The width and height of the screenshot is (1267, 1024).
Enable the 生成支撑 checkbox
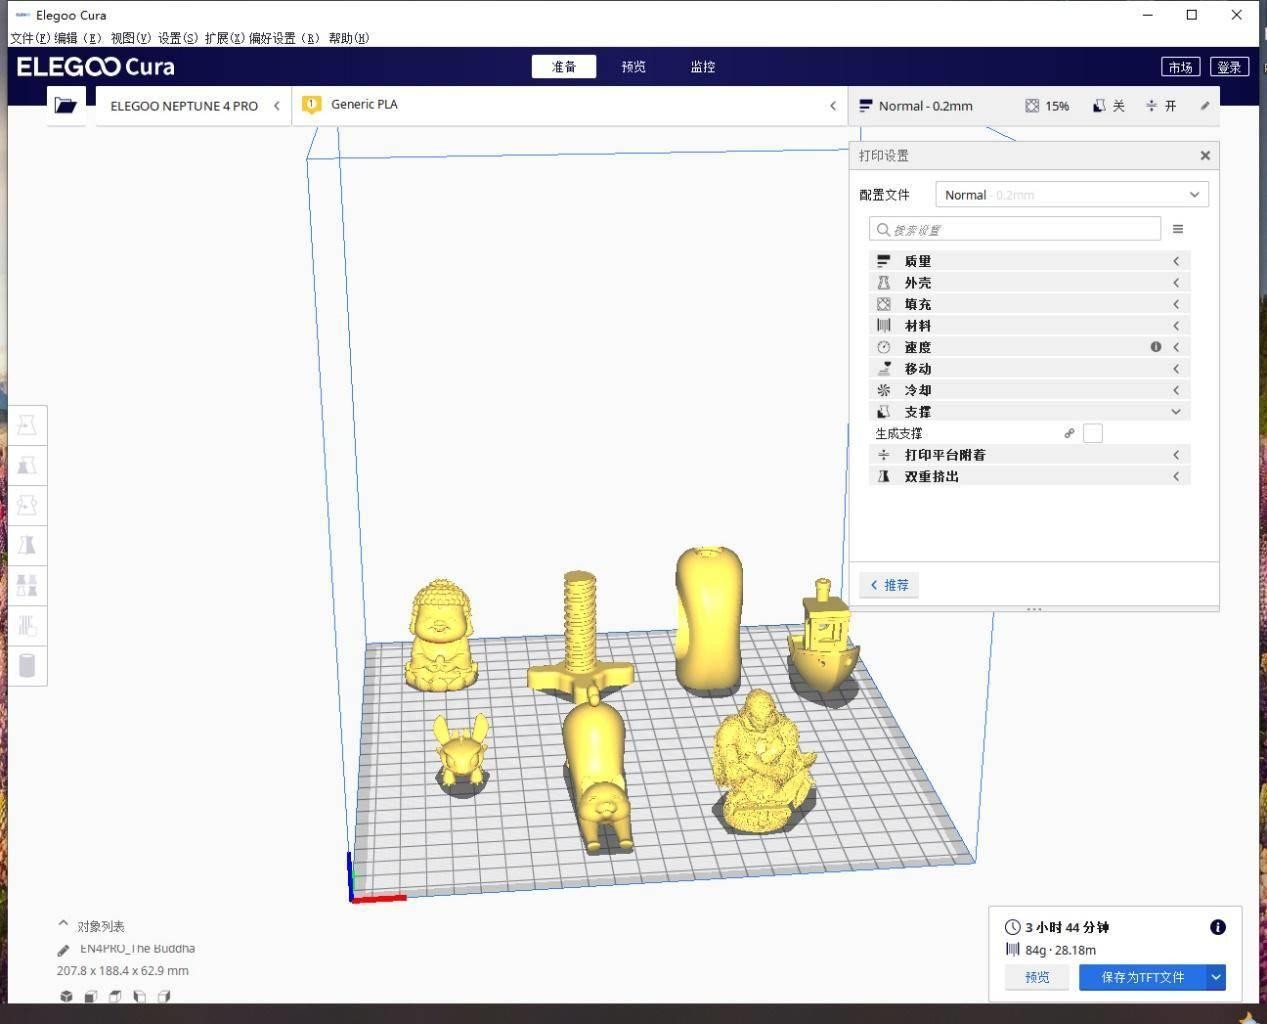[x=1093, y=433]
